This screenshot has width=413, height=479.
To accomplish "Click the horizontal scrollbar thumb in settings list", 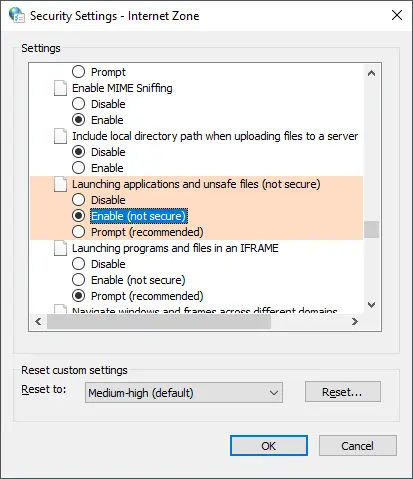I will click(x=159, y=321).
